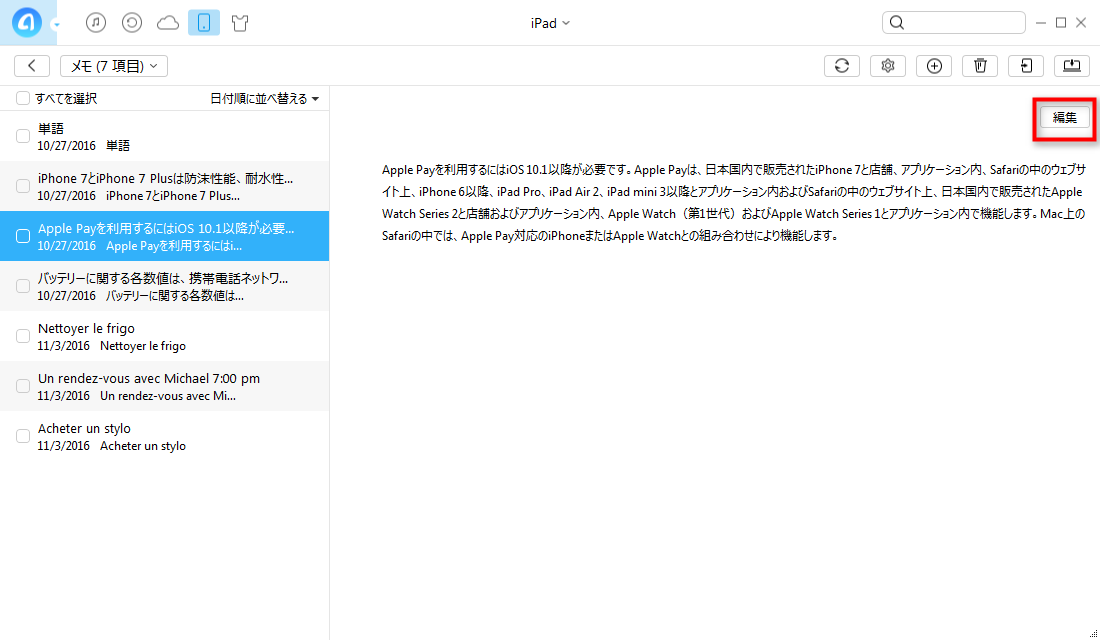
Task: Click the Apple Pay note body text
Action: (734, 203)
